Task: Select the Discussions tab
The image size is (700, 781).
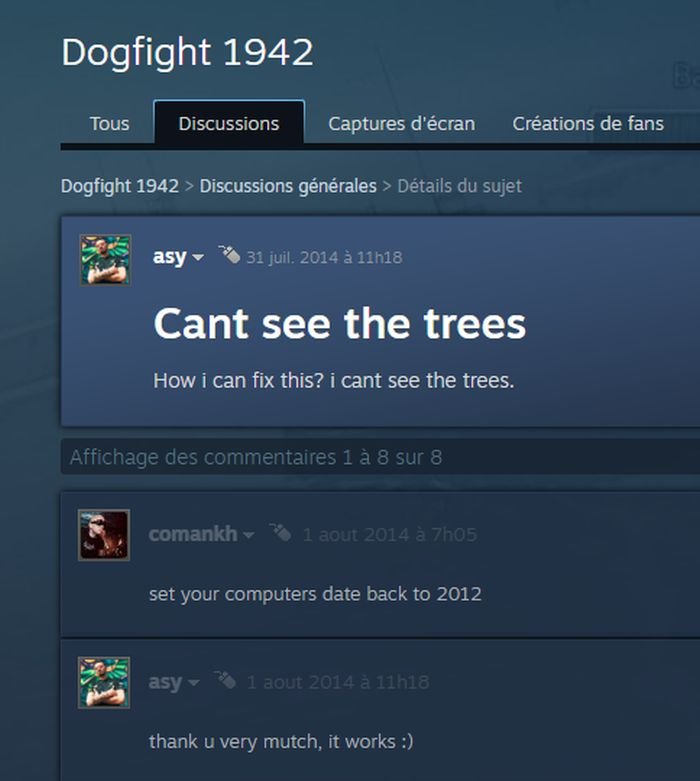Action: tap(229, 123)
